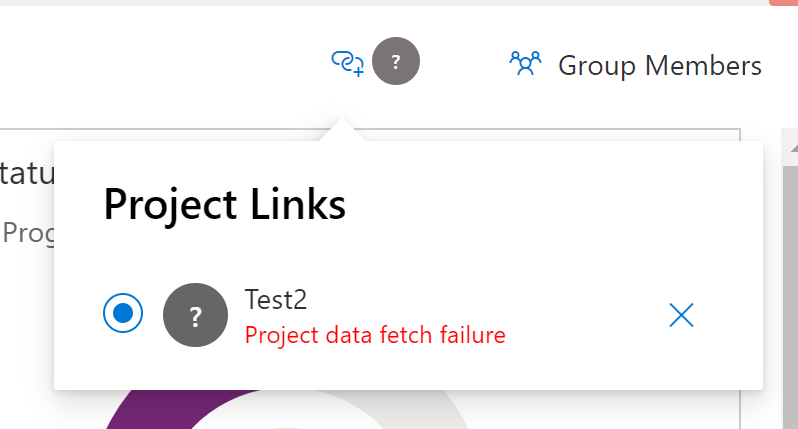Select the Test2 radio button

123,314
